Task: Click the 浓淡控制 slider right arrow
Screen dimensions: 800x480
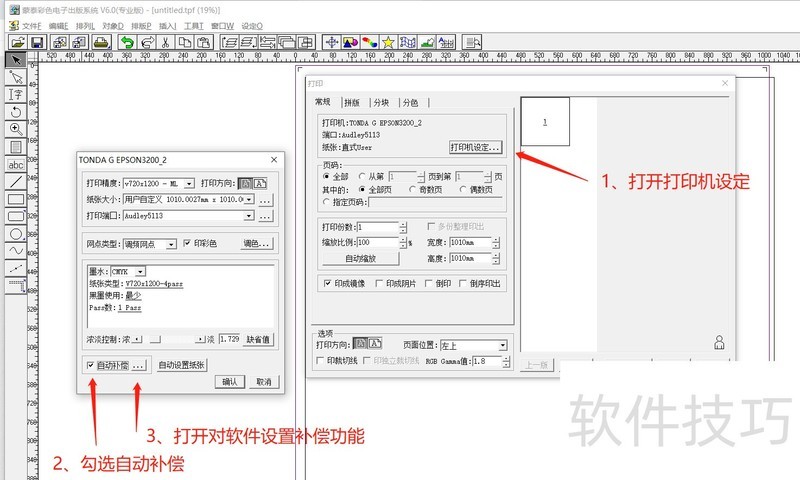Action: pos(200,339)
